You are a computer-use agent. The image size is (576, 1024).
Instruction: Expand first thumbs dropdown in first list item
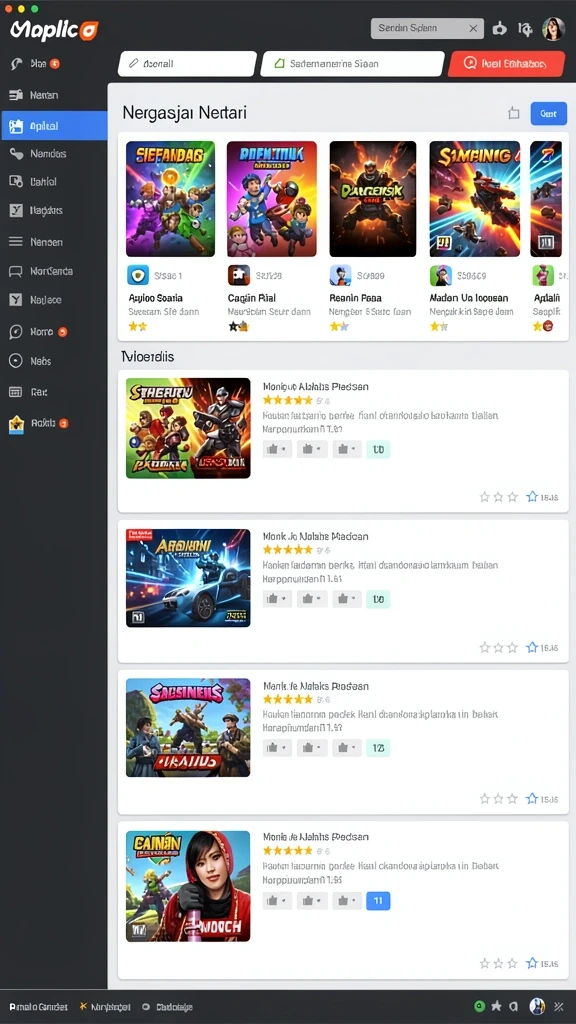pyautogui.click(x=278, y=449)
